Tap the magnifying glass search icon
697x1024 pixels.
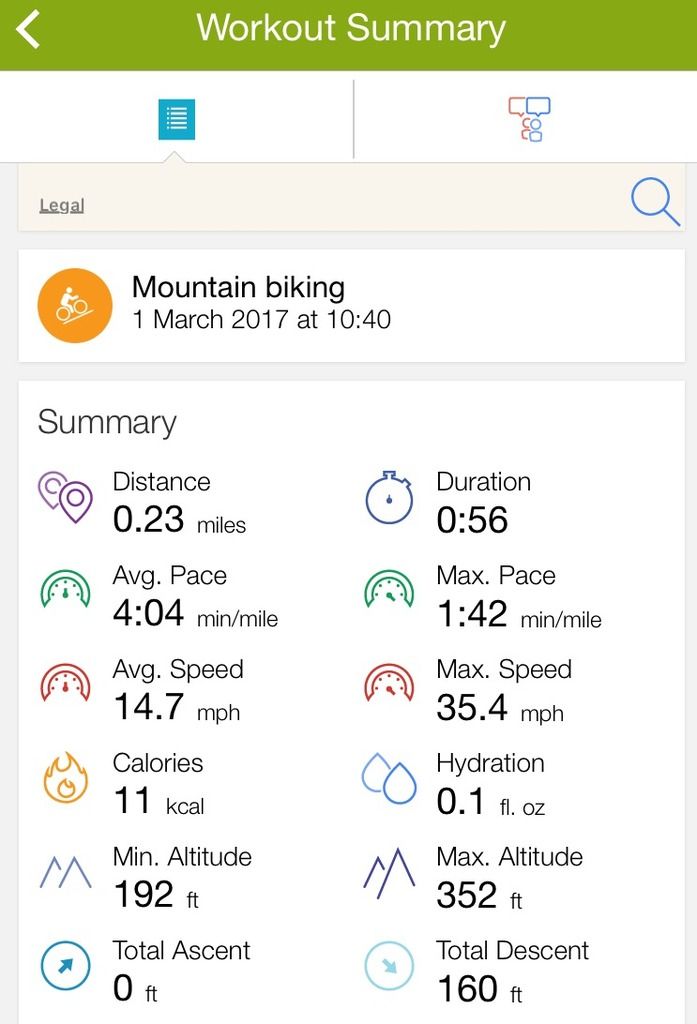(x=655, y=202)
